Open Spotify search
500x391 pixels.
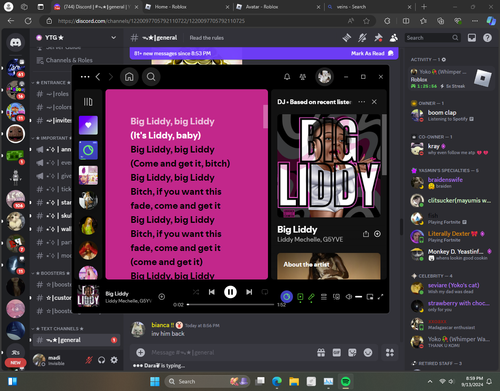pyautogui.click(x=151, y=77)
